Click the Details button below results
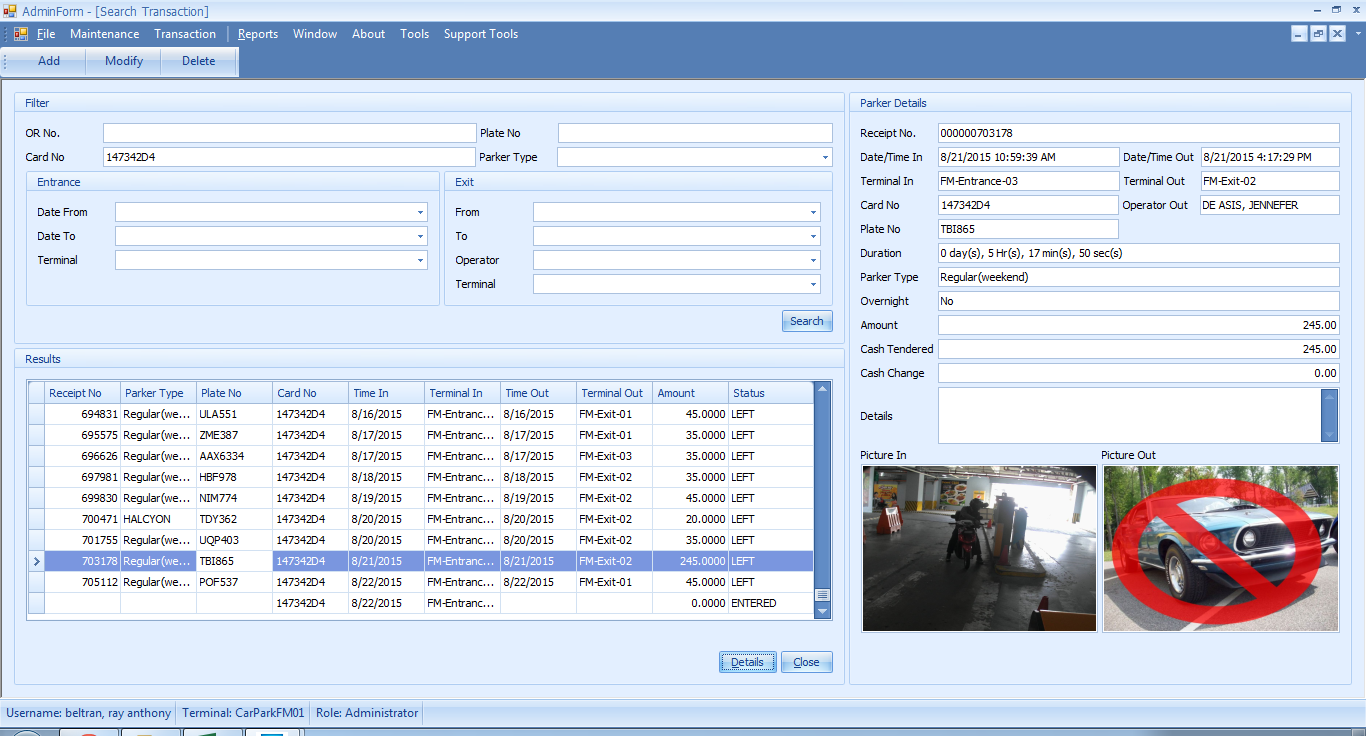 pos(747,662)
